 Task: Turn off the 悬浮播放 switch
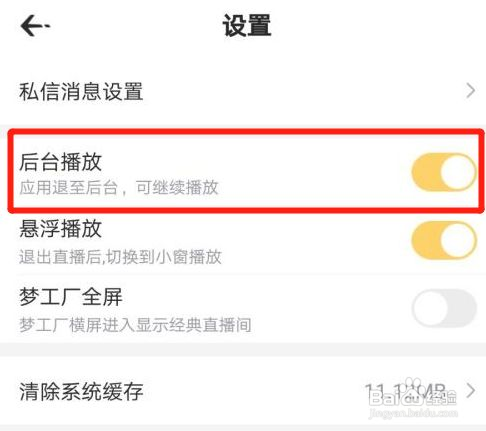pyautogui.click(x=444, y=240)
